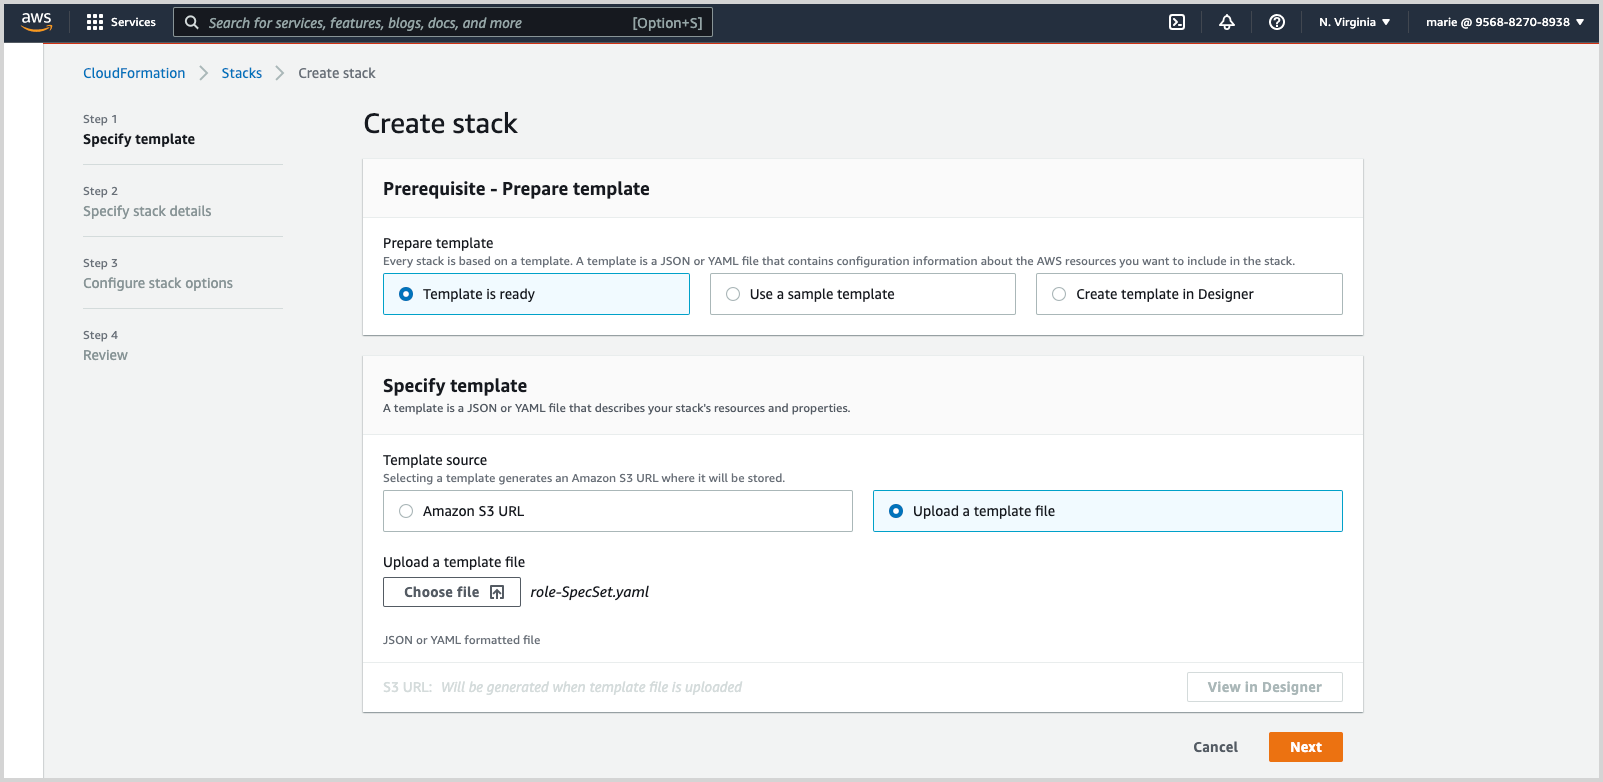Click upload icon on Choose file button
Image resolution: width=1603 pixels, height=782 pixels.
pyautogui.click(x=497, y=592)
